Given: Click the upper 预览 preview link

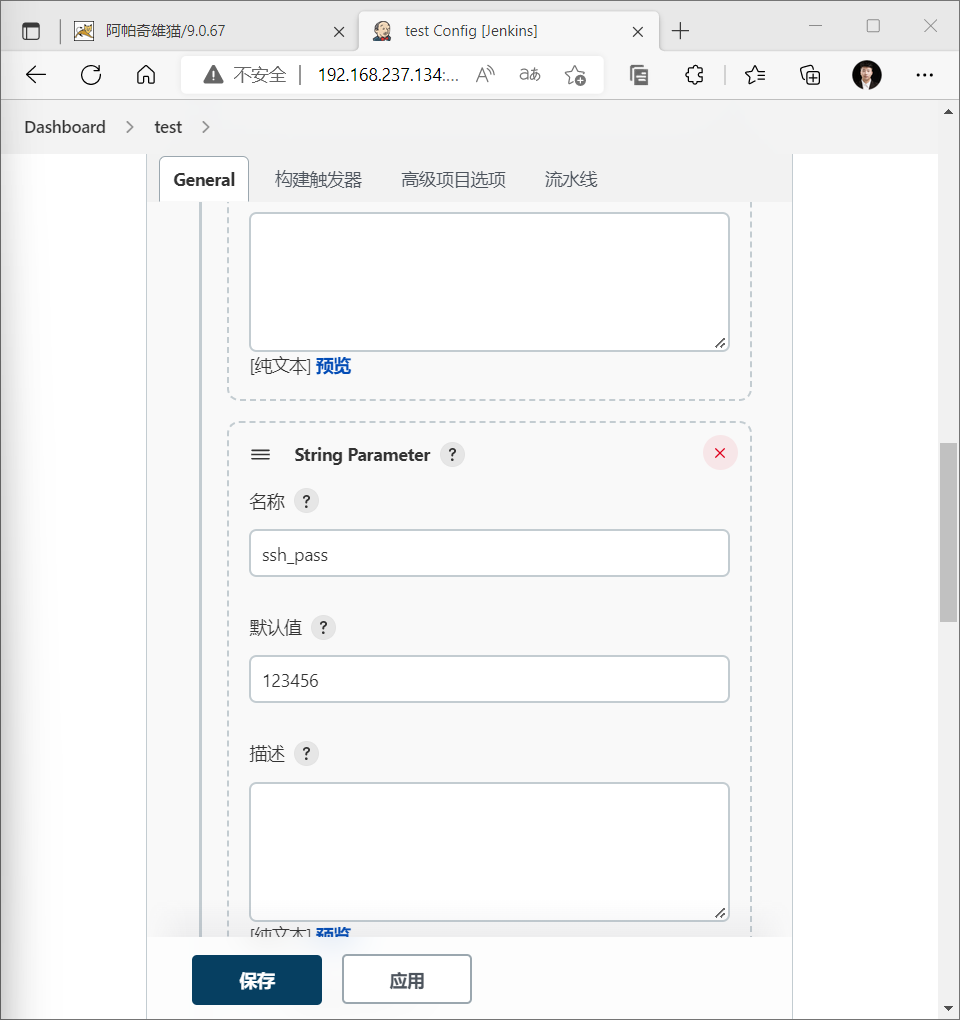Looking at the screenshot, I should pos(333,366).
